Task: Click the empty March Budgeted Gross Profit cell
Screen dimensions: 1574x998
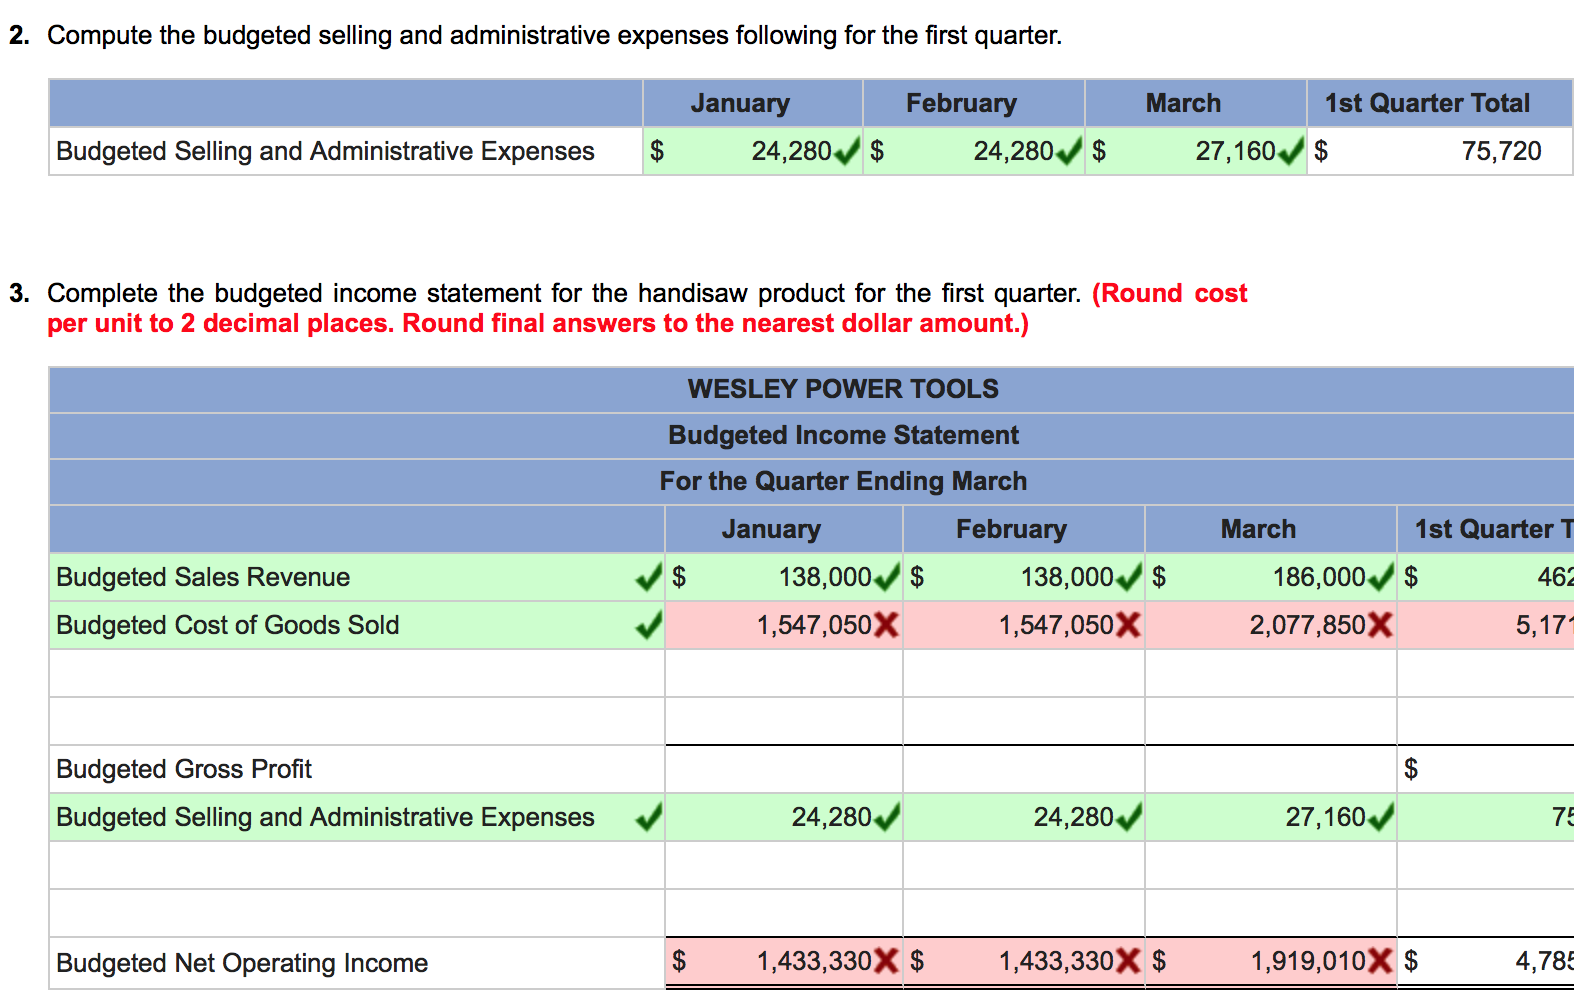Action: pos(1271,769)
